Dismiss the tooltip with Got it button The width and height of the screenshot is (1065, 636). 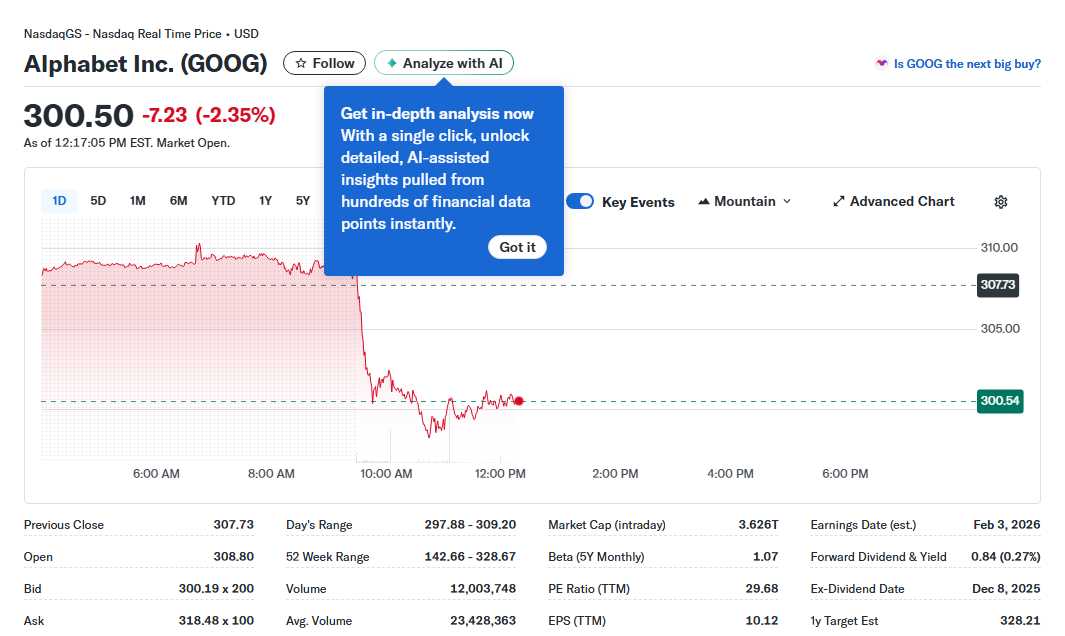pyautogui.click(x=517, y=247)
